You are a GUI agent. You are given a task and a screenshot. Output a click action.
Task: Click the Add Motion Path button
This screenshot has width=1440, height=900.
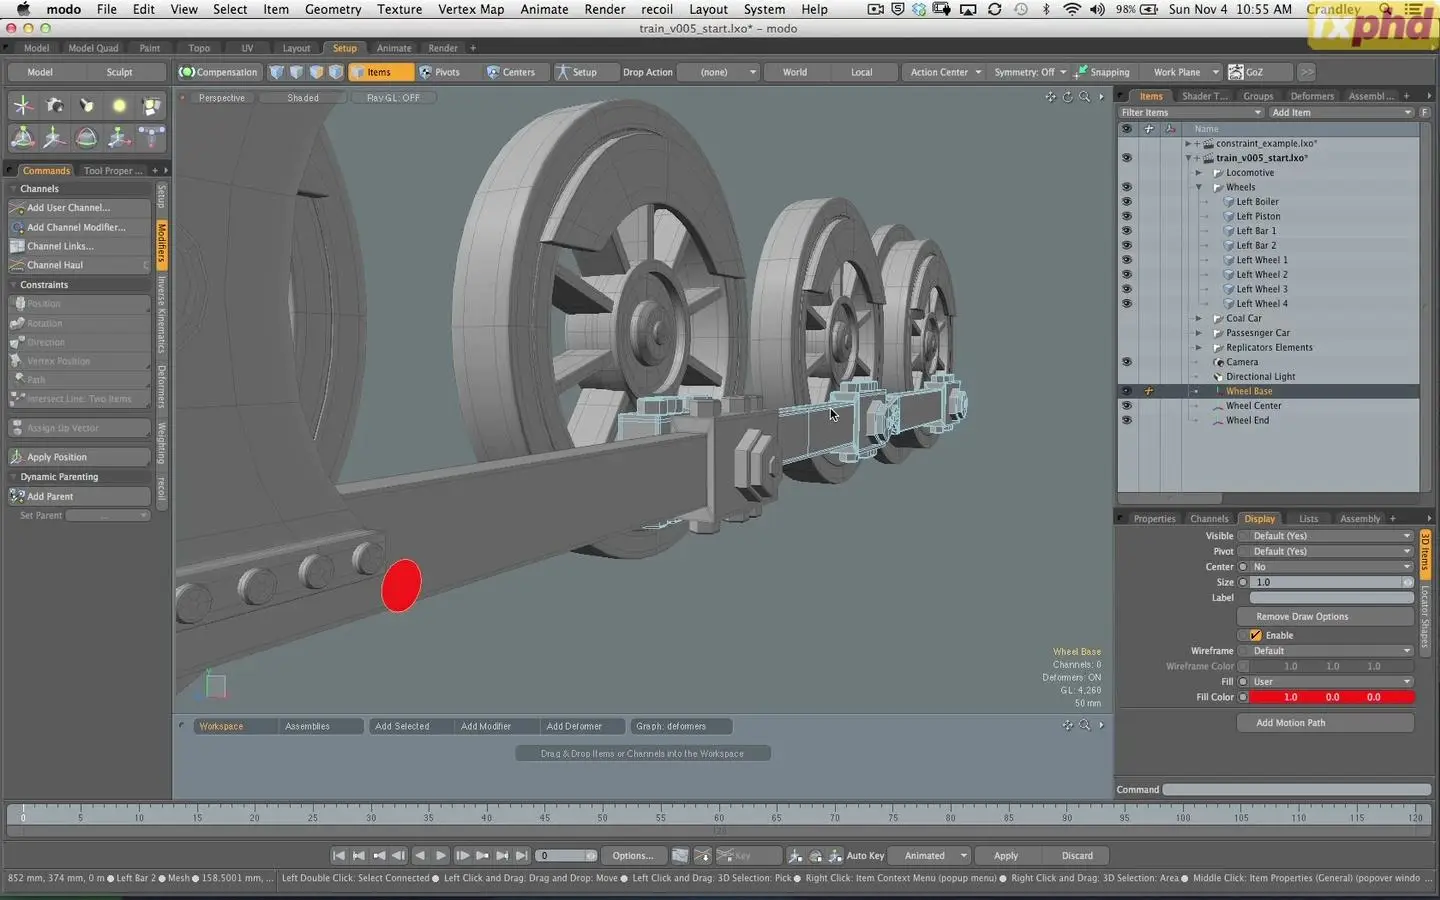pyautogui.click(x=1326, y=722)
